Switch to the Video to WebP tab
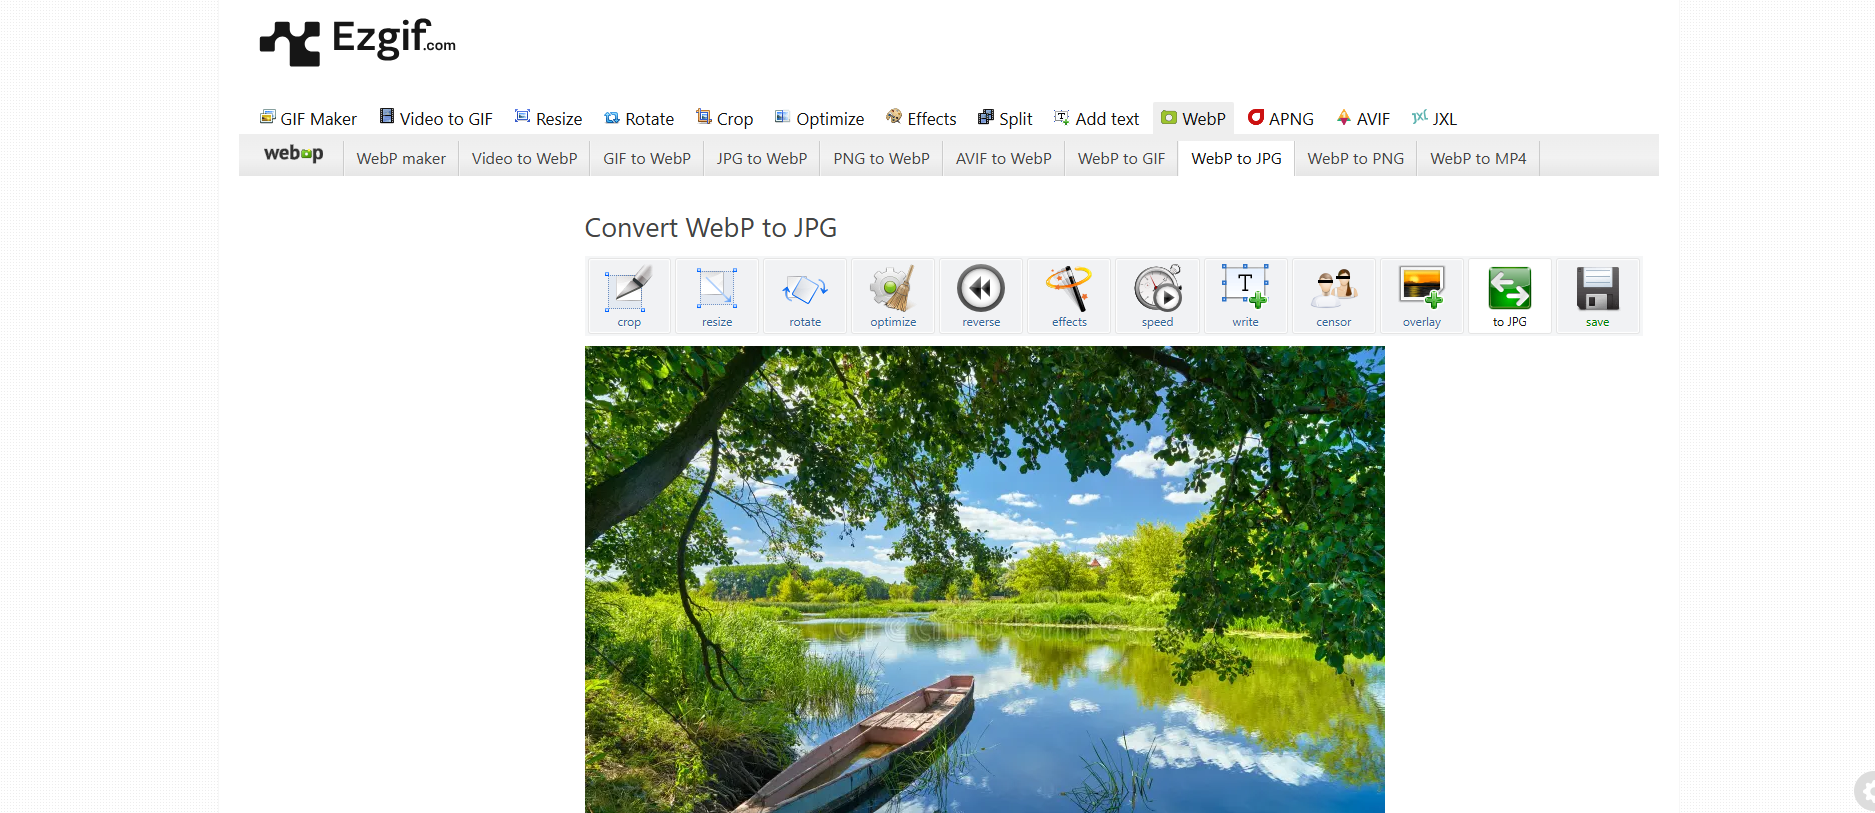This screenshot has width=1875, height=813. pyautogui.click(x=524, y=159)
